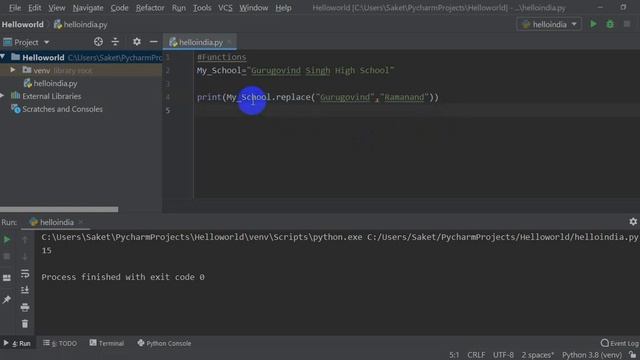Print the Run console output

pos(25,307)
